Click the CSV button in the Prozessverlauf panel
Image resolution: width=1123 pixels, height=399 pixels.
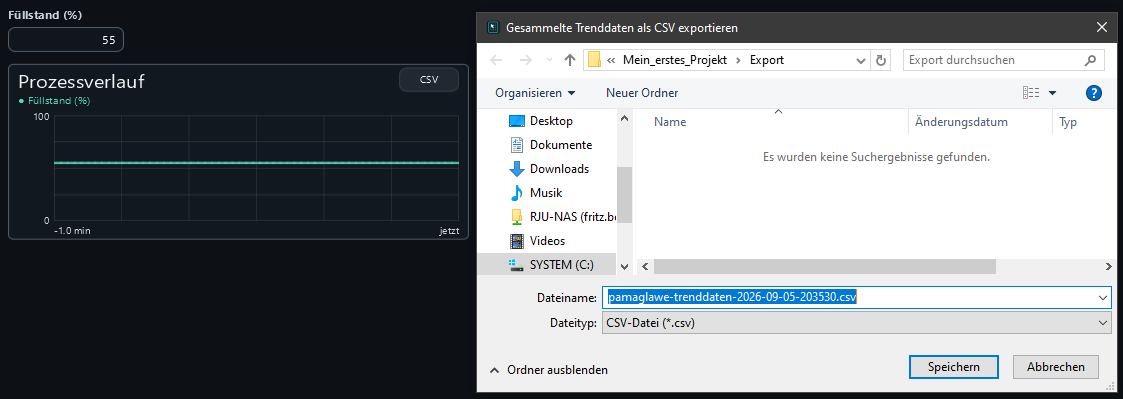[x=428, y=80]
